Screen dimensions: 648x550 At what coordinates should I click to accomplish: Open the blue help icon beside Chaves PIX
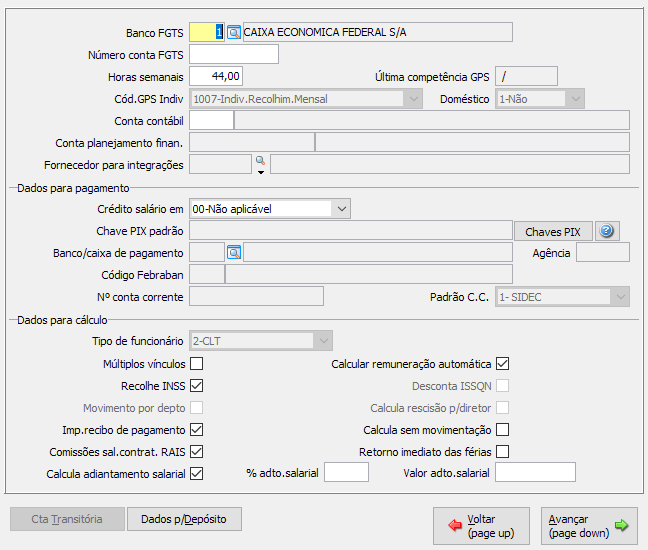click(x=608, y=231)
